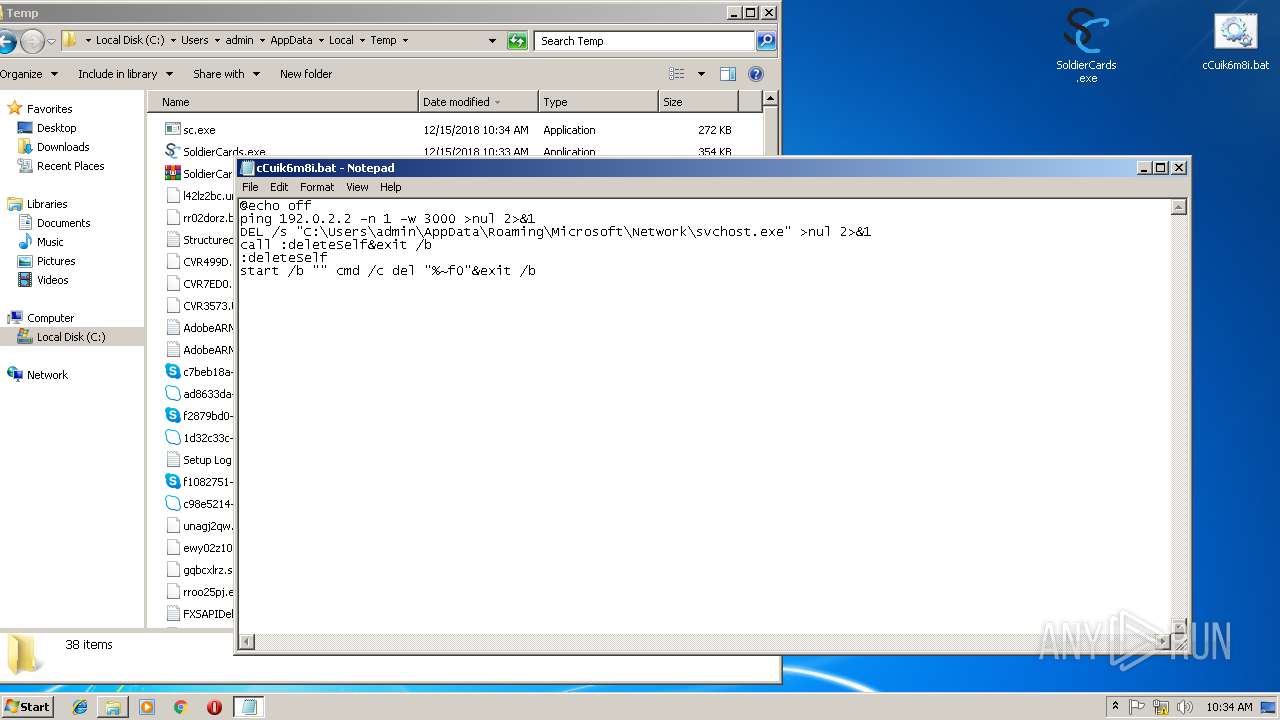Open SoldierCards.exe desktop shortcut

[x=1086, y=45]
